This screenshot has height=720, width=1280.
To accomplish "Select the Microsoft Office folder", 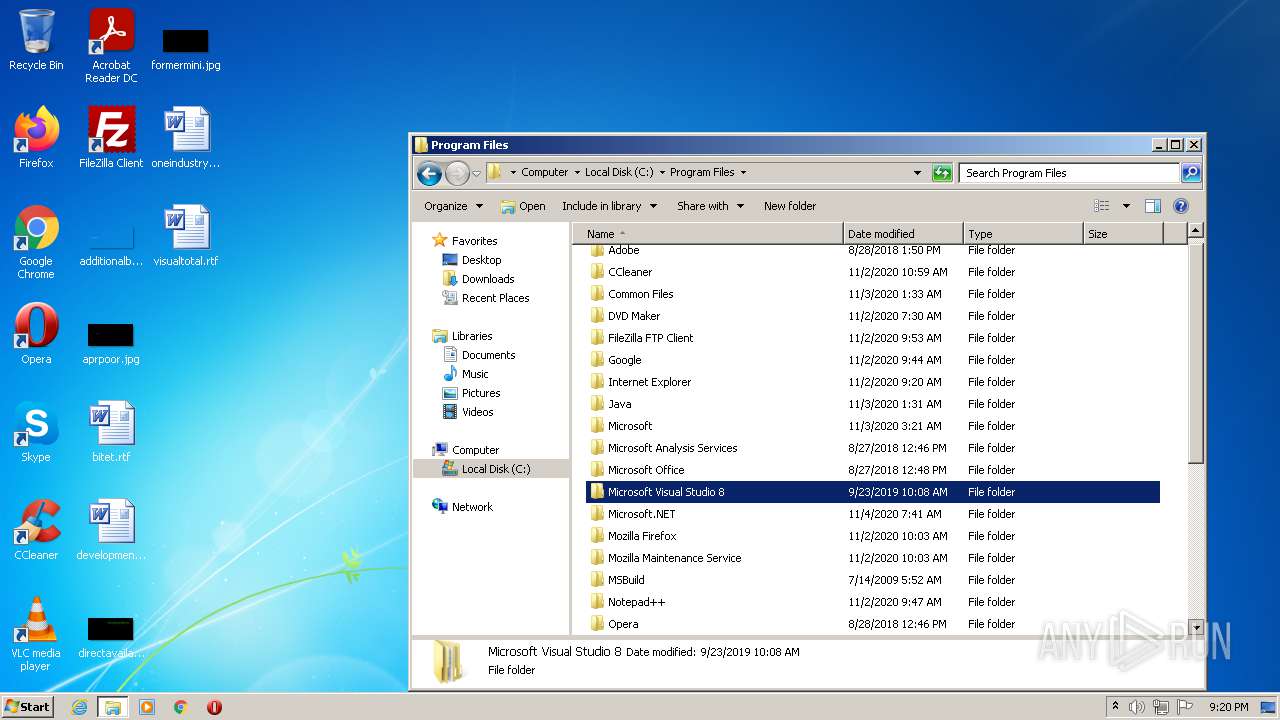I will pos(873,470).
